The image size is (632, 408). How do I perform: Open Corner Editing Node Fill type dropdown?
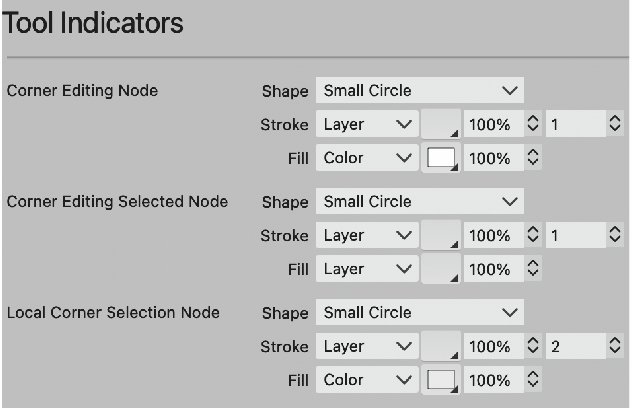tap(367, 158)
